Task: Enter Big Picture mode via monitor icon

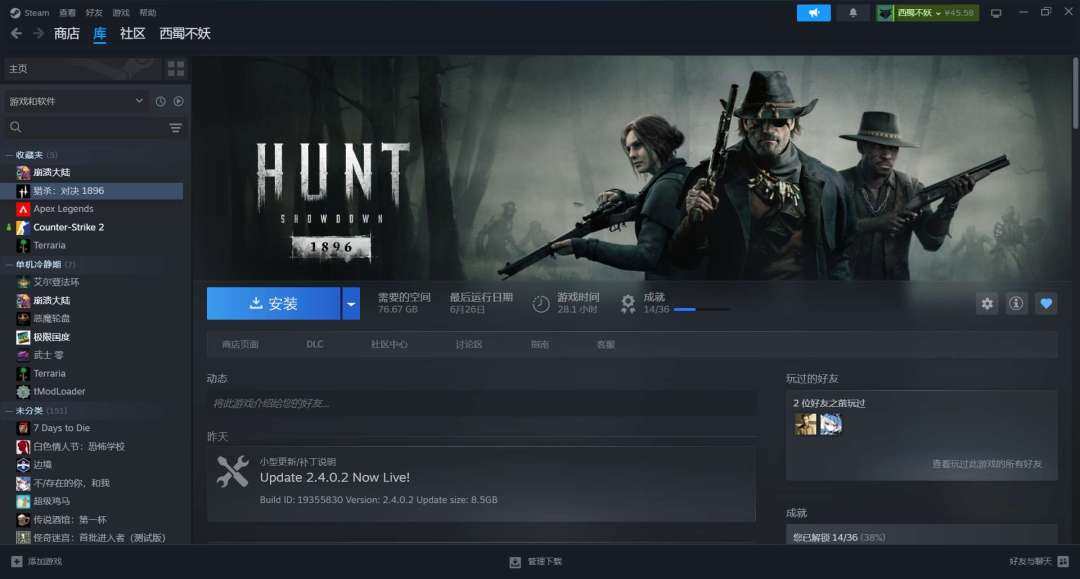Action: [x=996, y=13]
